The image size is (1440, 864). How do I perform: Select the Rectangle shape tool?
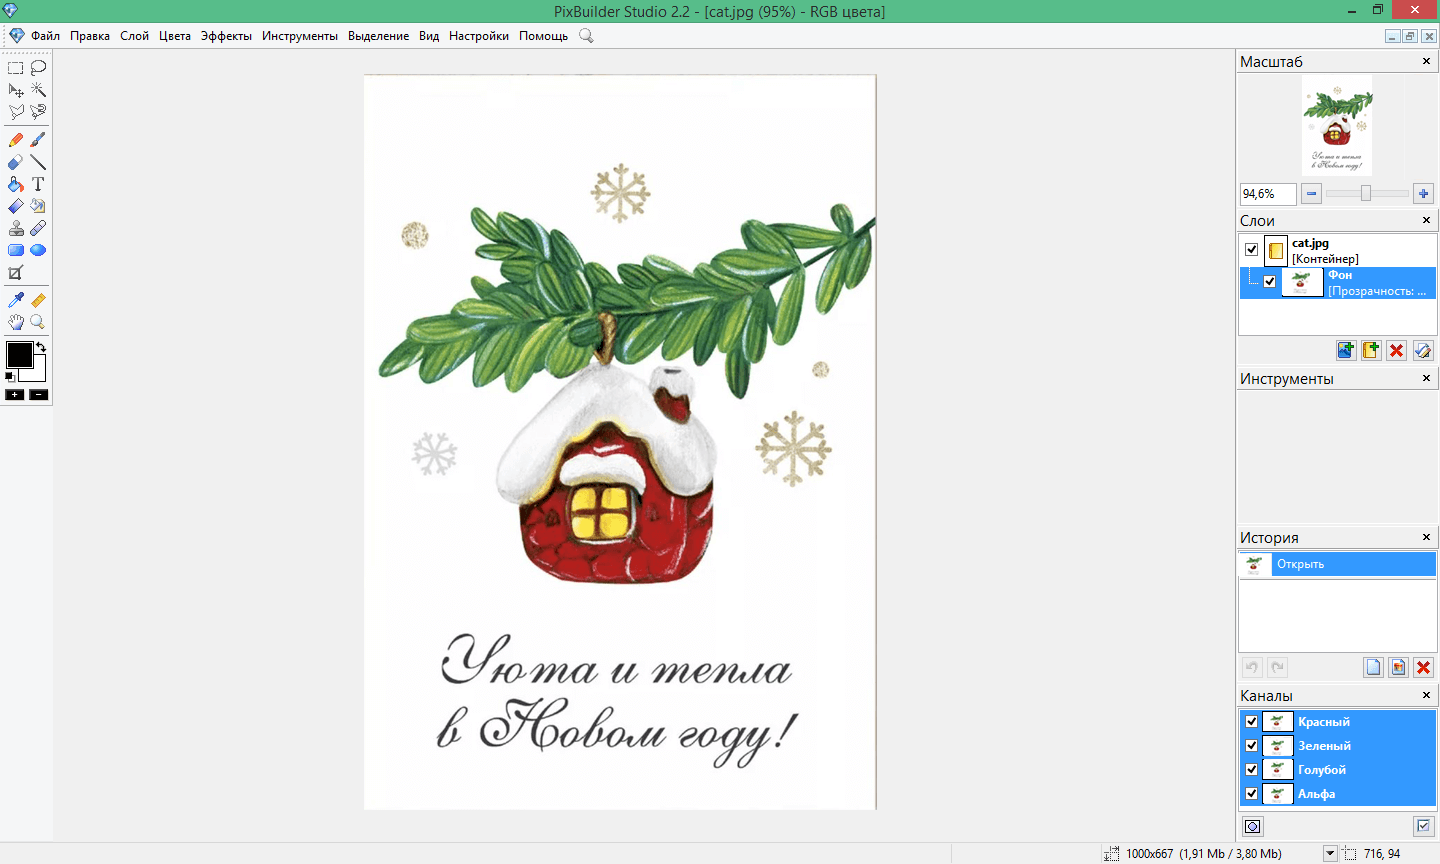16,250
